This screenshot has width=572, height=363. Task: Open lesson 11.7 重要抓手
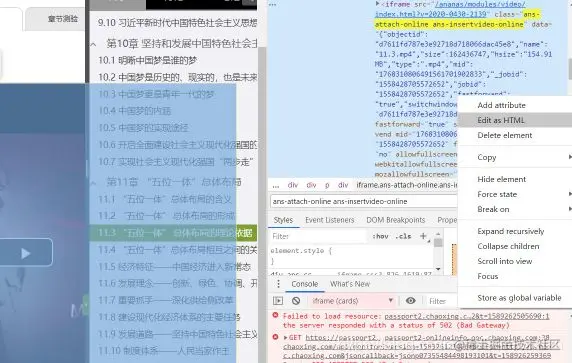(x=166, y=300)
